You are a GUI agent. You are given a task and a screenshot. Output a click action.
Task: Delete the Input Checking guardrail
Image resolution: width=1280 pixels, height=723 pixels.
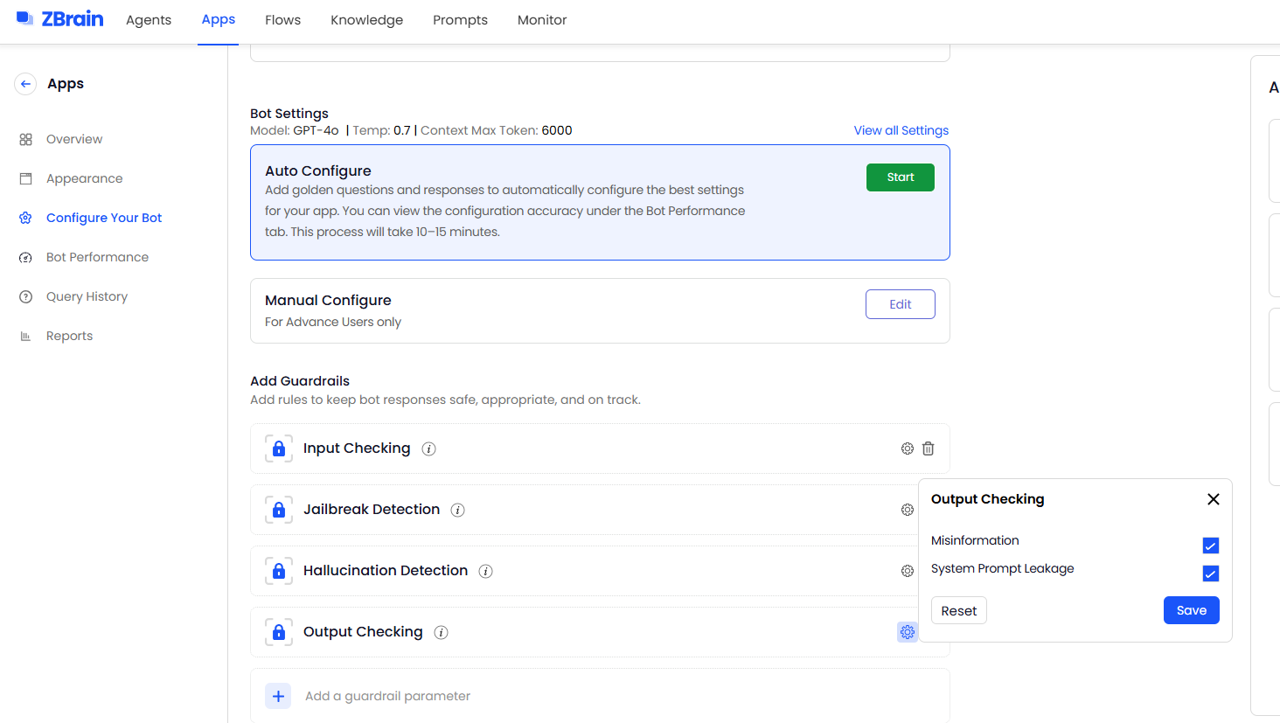pyautogui.click(x=928, y=449)
